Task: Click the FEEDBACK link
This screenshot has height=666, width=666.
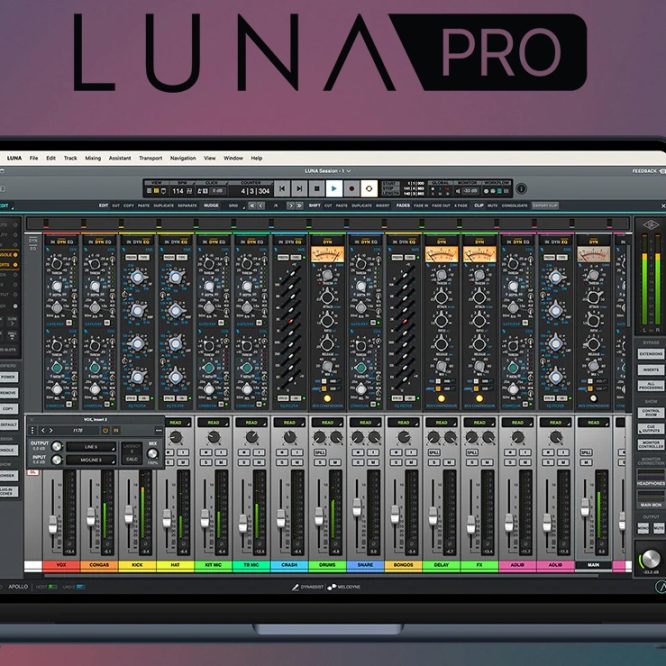Action: (x=644, y=171)
